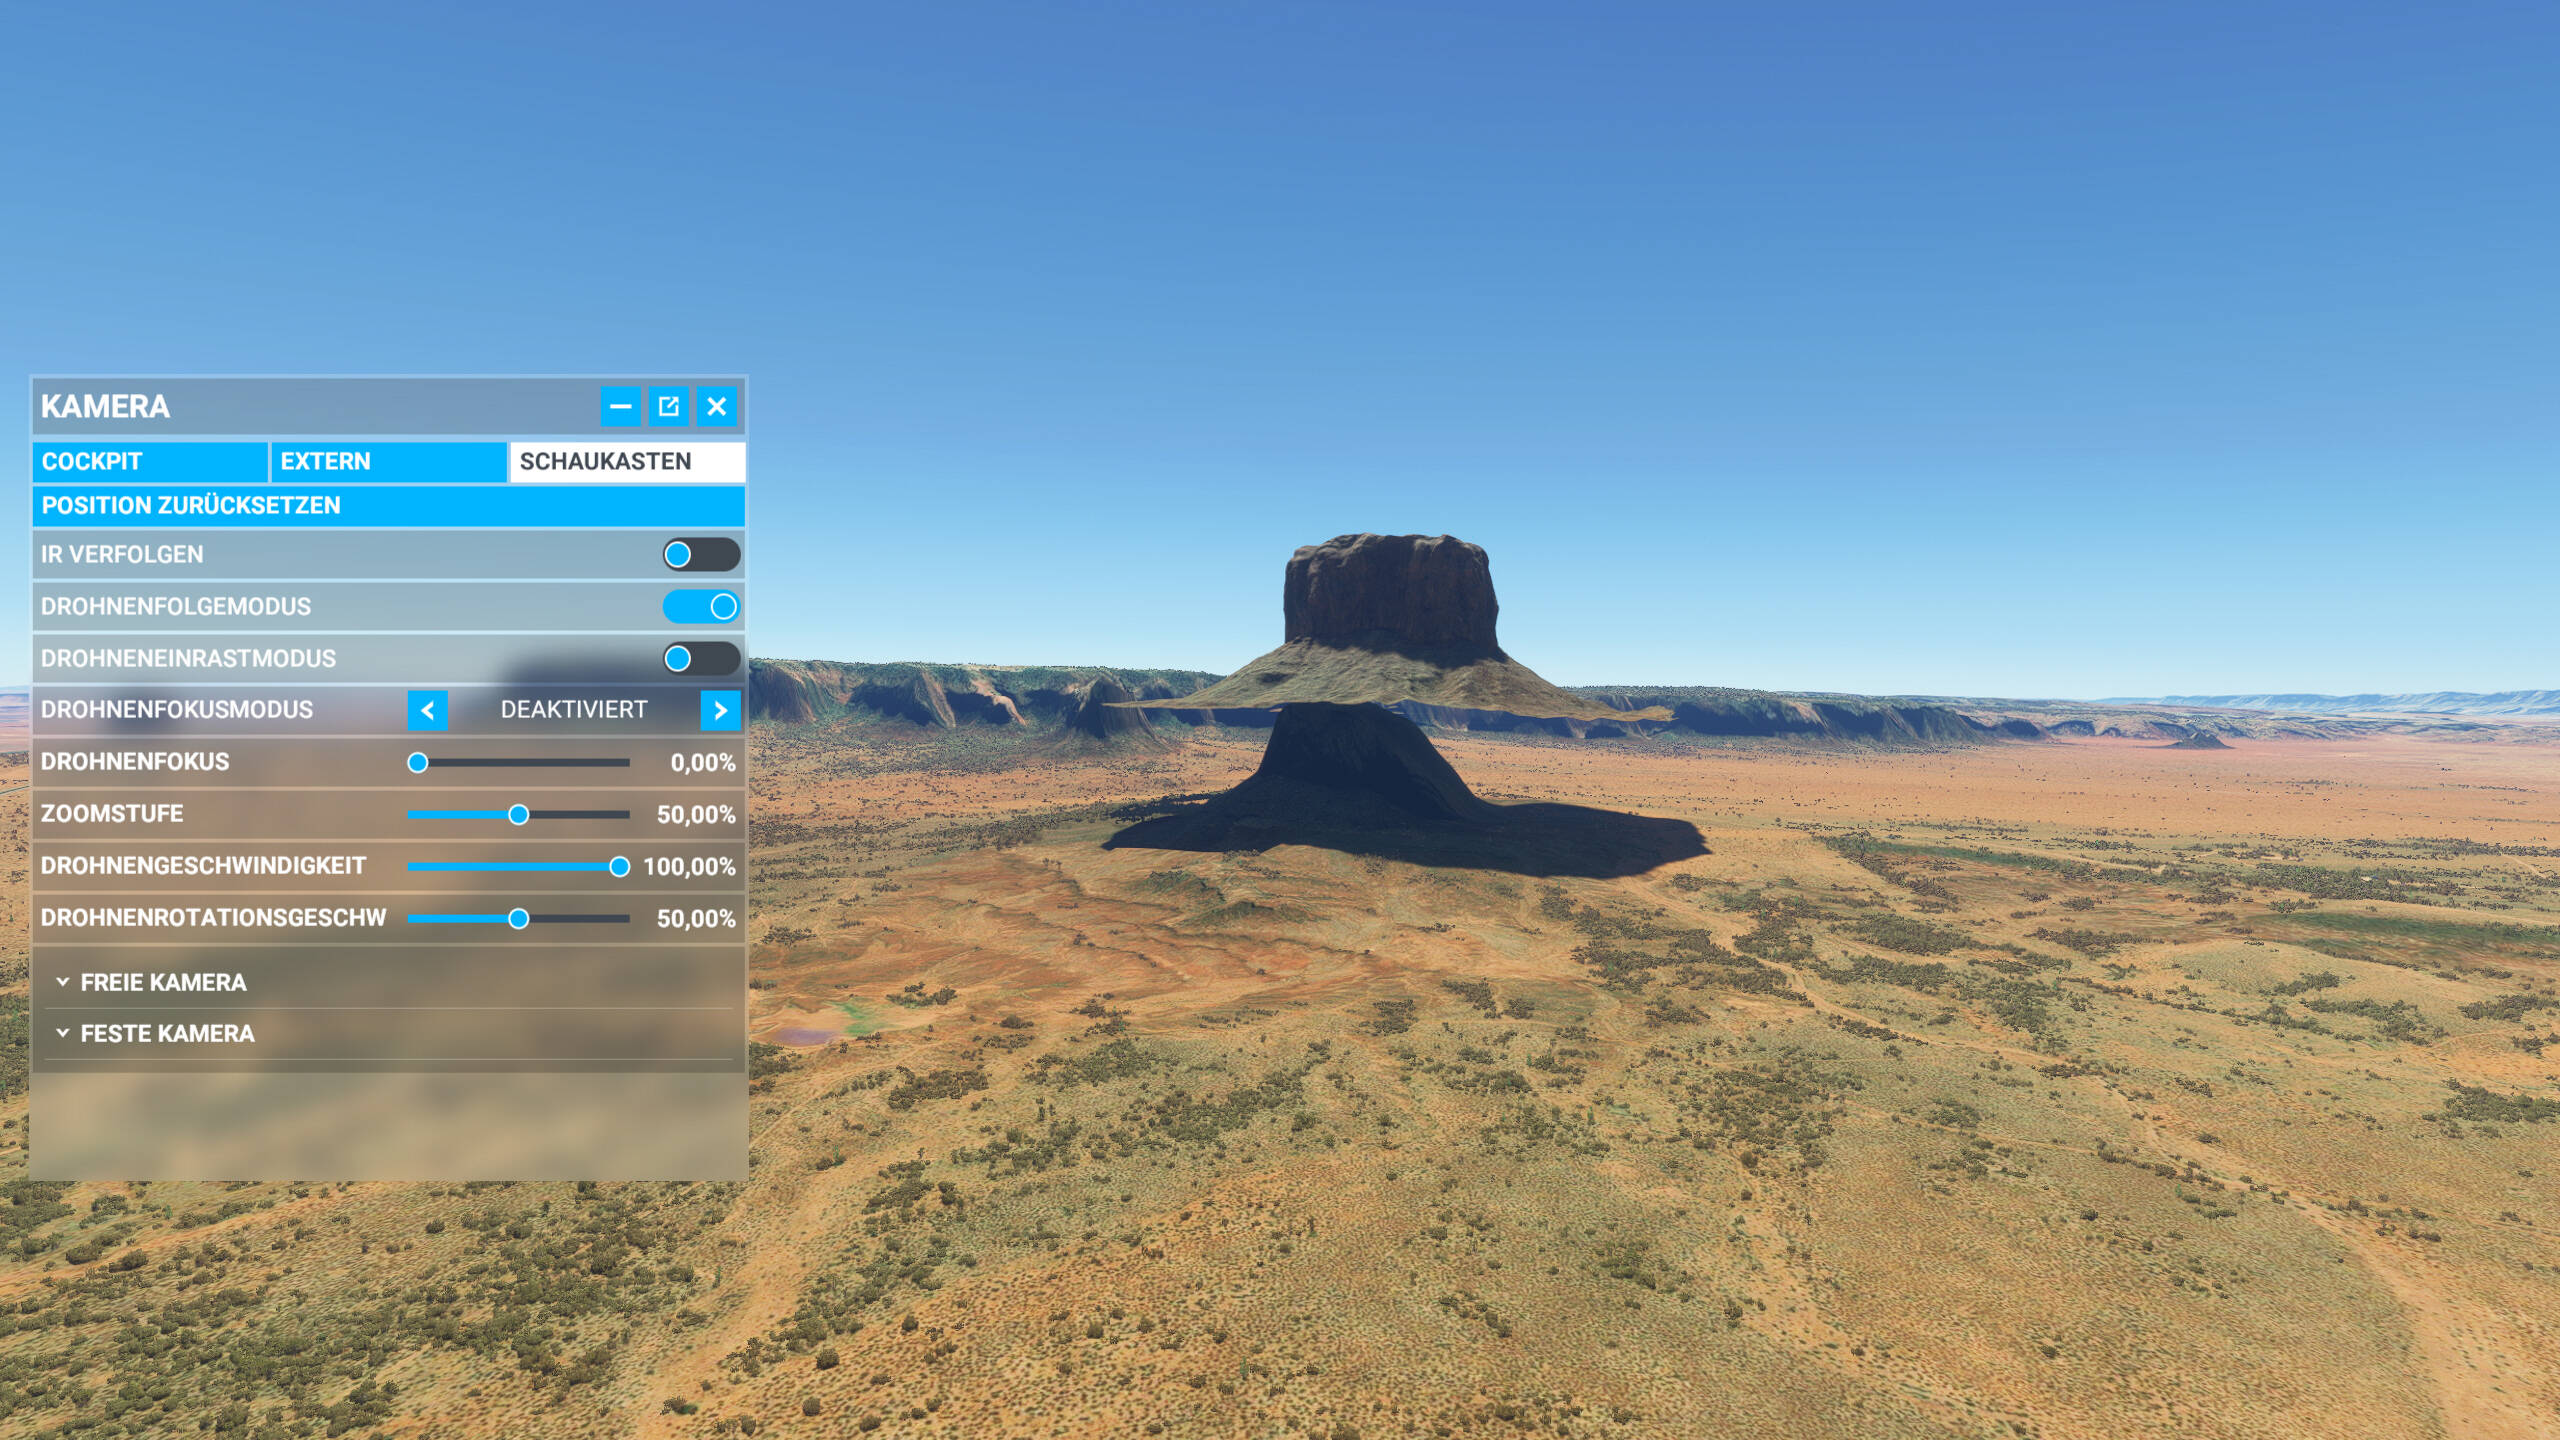This screenshot has width=2560, height=1440.
Task: Click Position zurücksetzen button
Action: (x=388, y=505)
